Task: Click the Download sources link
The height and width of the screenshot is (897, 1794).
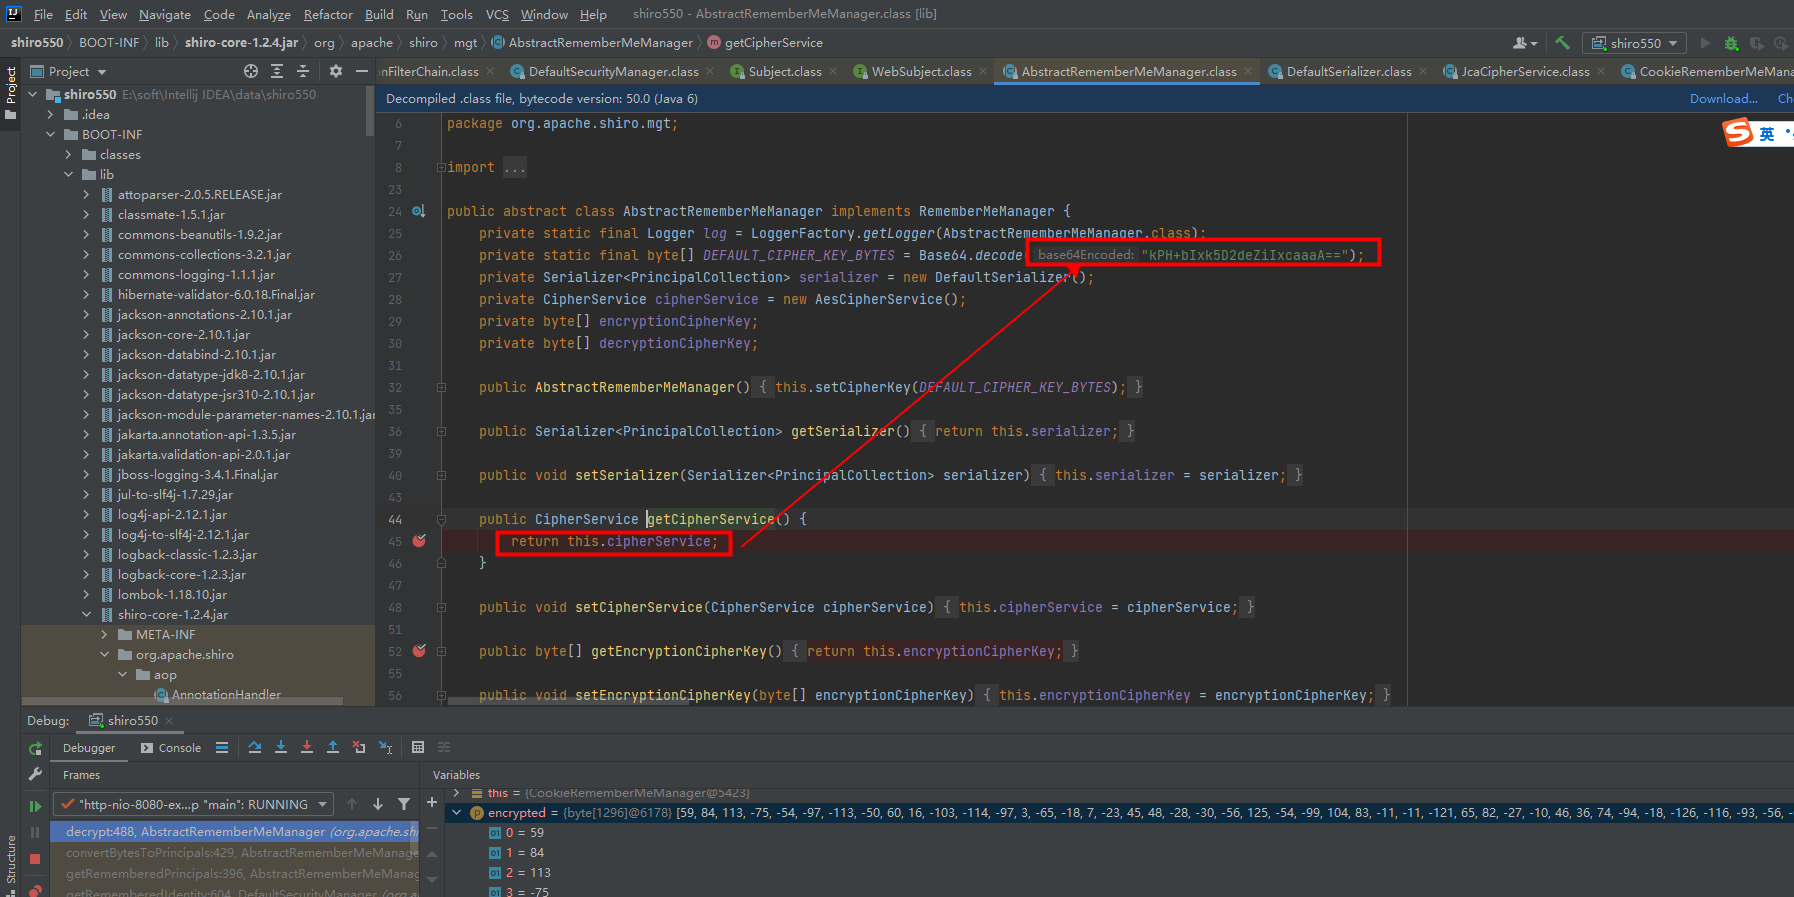Action: click(1723, 98)
